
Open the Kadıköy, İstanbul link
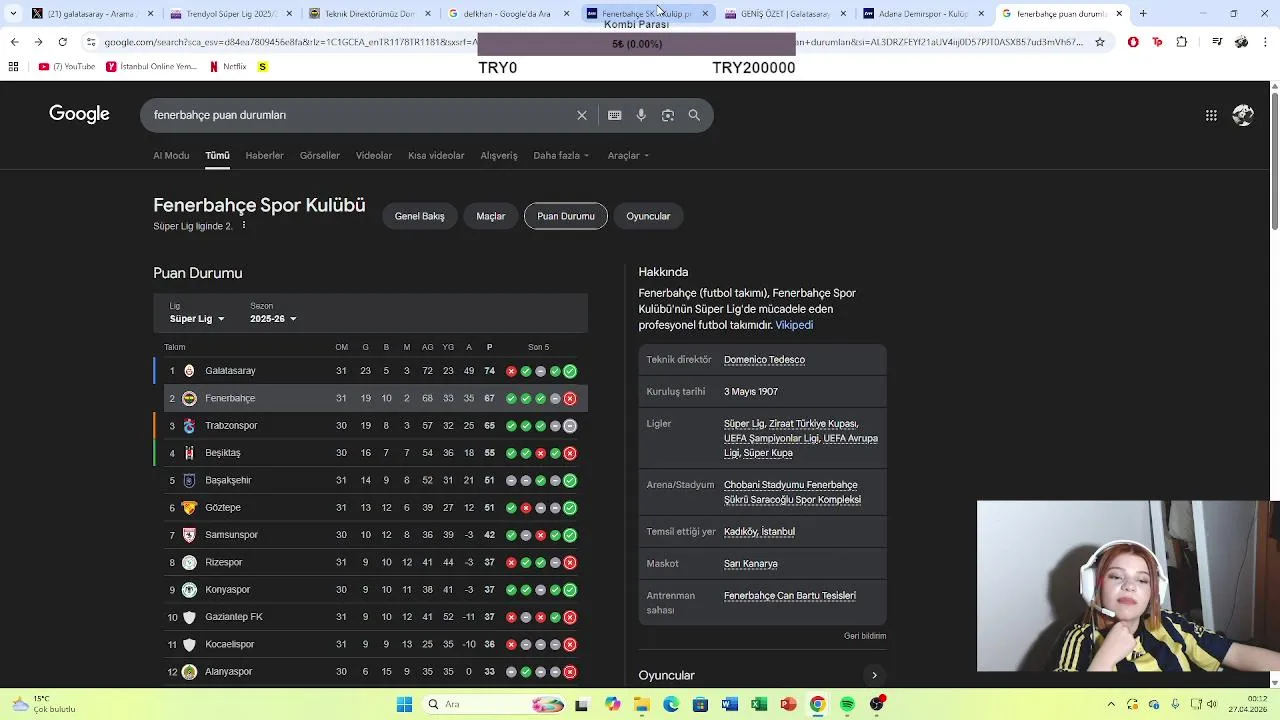pyautogui.click(x=759, y=532)
